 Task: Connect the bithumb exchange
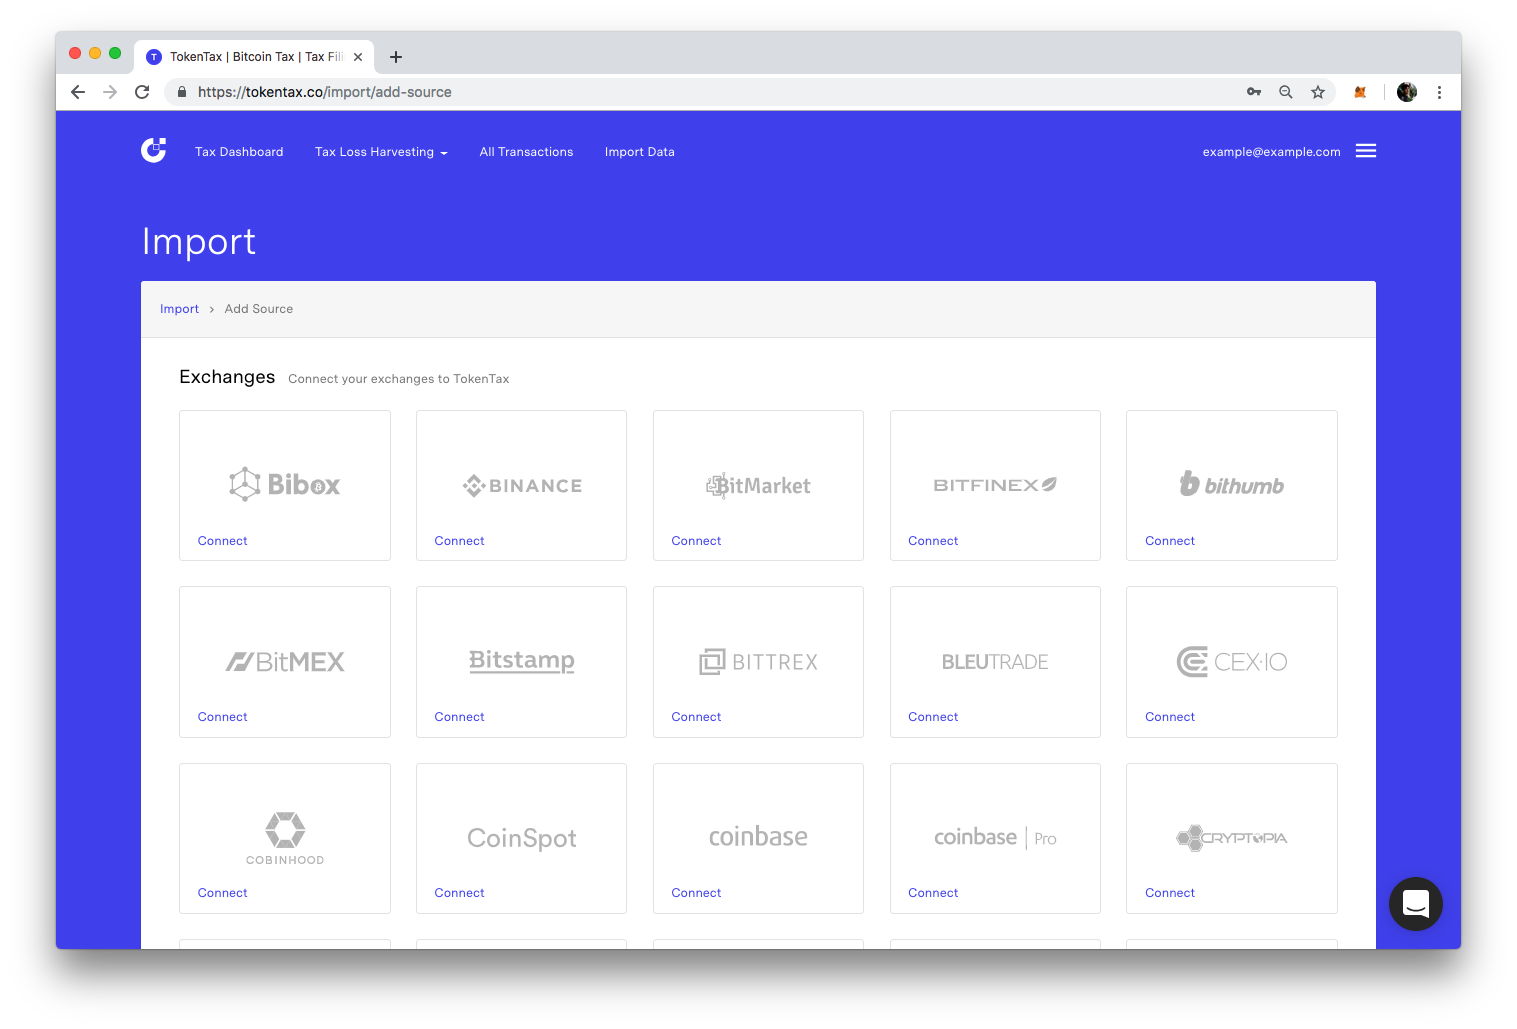(x=1170, y=541)
